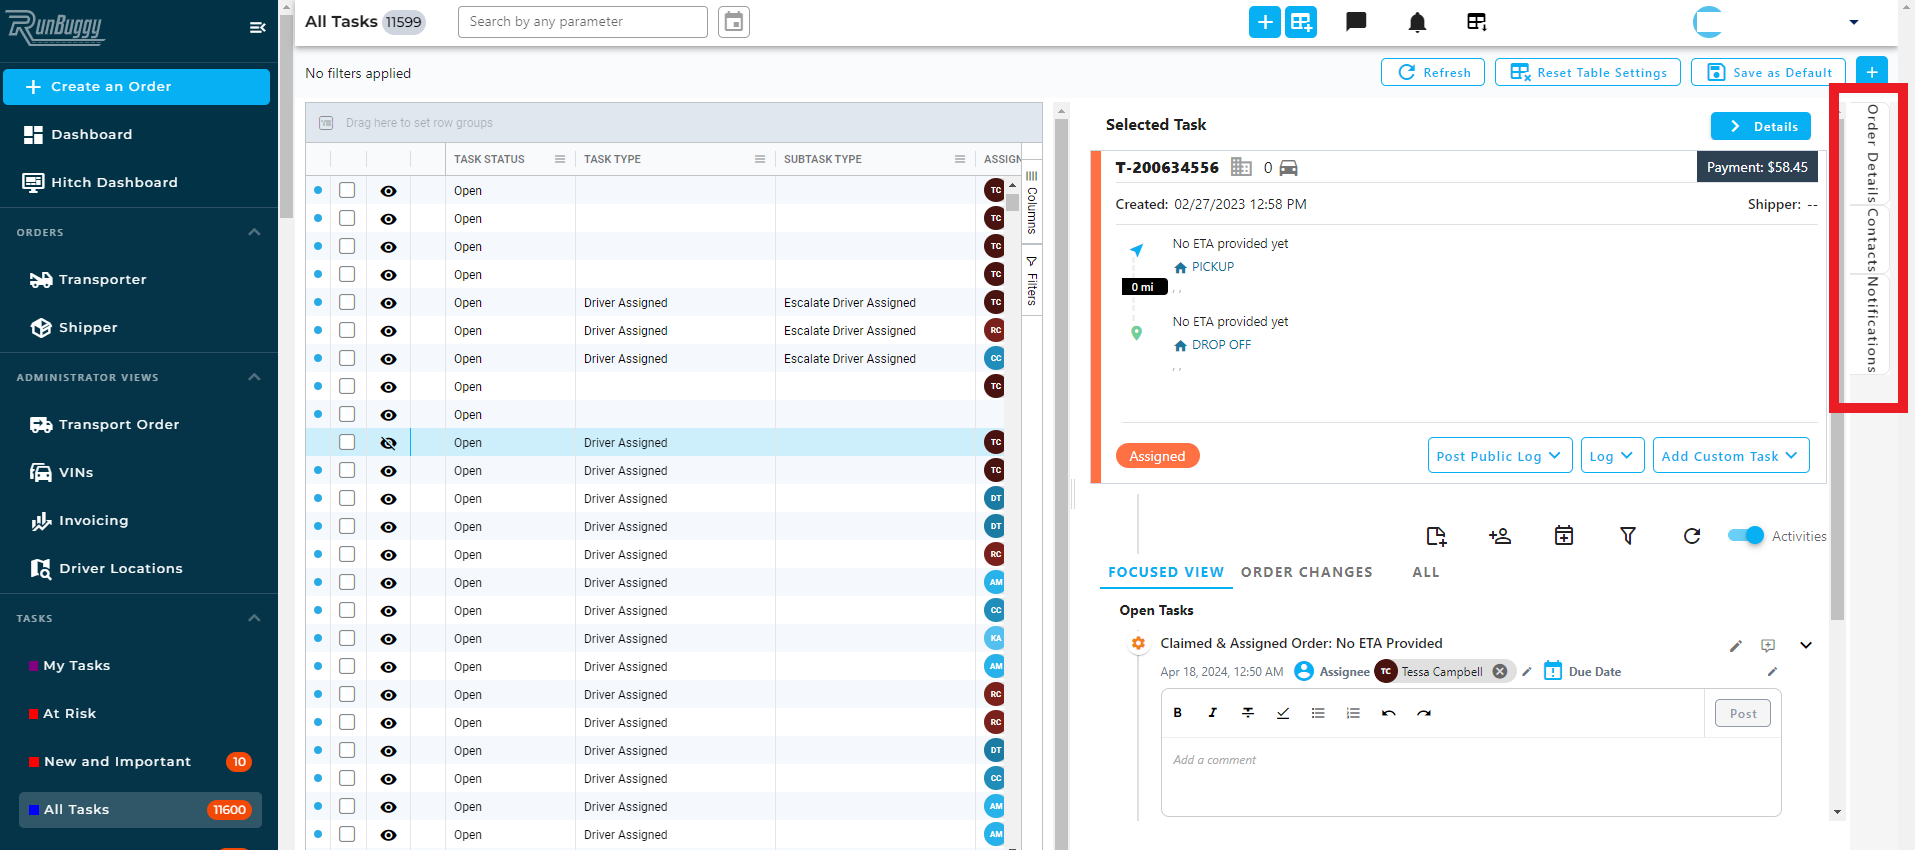Toggle strikethrough in the comment editor
The image size is (1915, 850).
point(1248,713)
